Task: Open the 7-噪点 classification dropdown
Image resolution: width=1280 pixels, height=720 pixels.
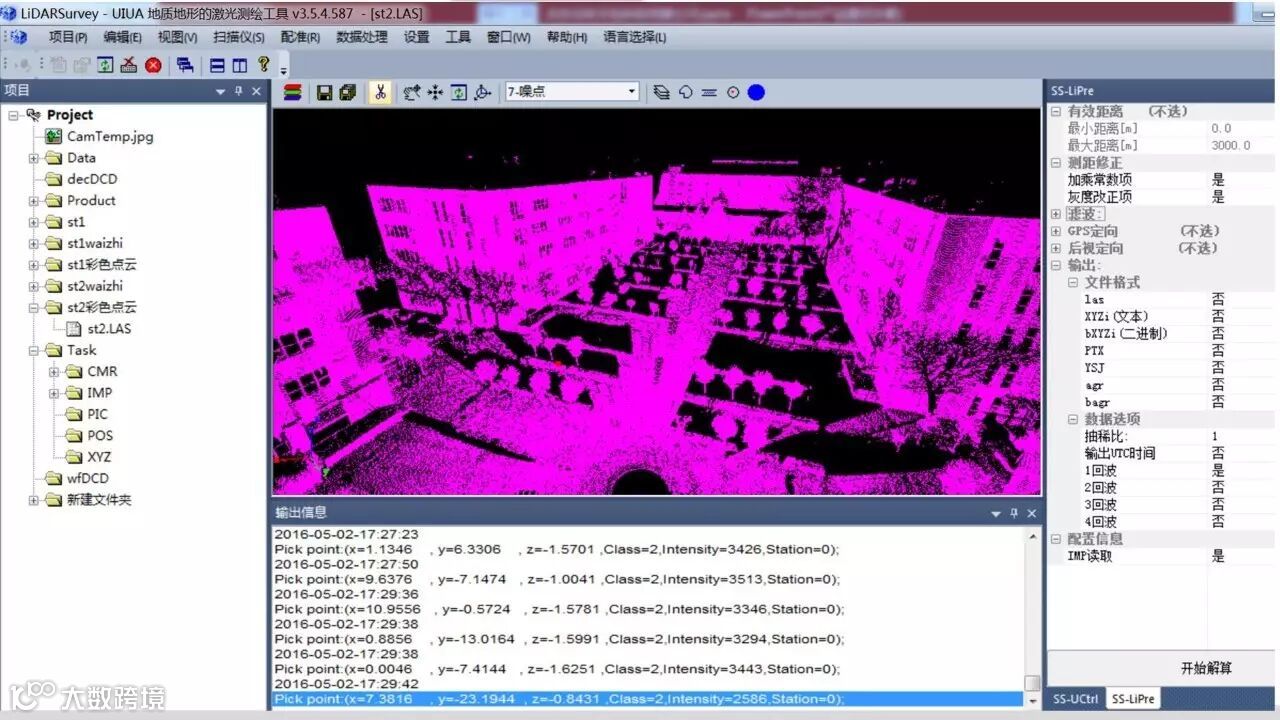Action: pos(631,92)
